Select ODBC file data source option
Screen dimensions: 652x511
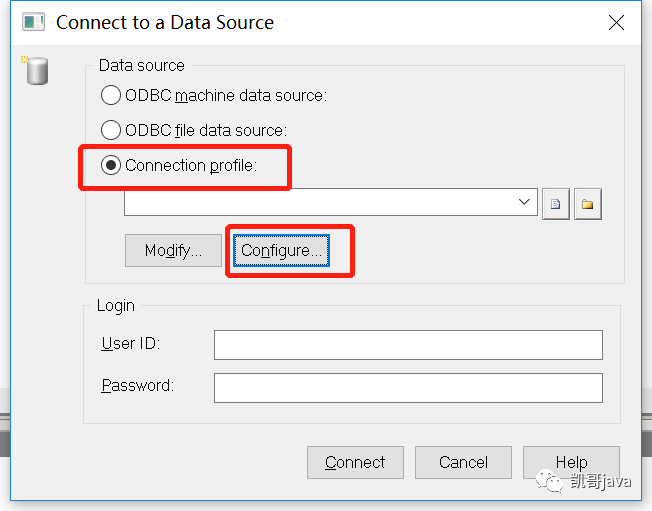tap(111, 130)
